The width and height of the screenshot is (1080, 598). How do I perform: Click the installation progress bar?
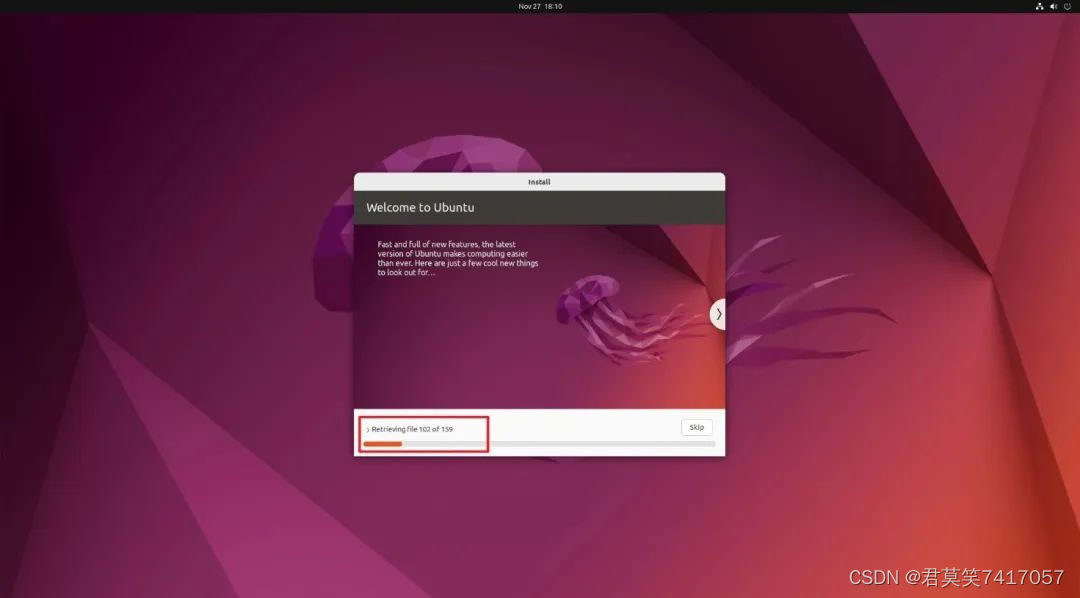point(539,444)
